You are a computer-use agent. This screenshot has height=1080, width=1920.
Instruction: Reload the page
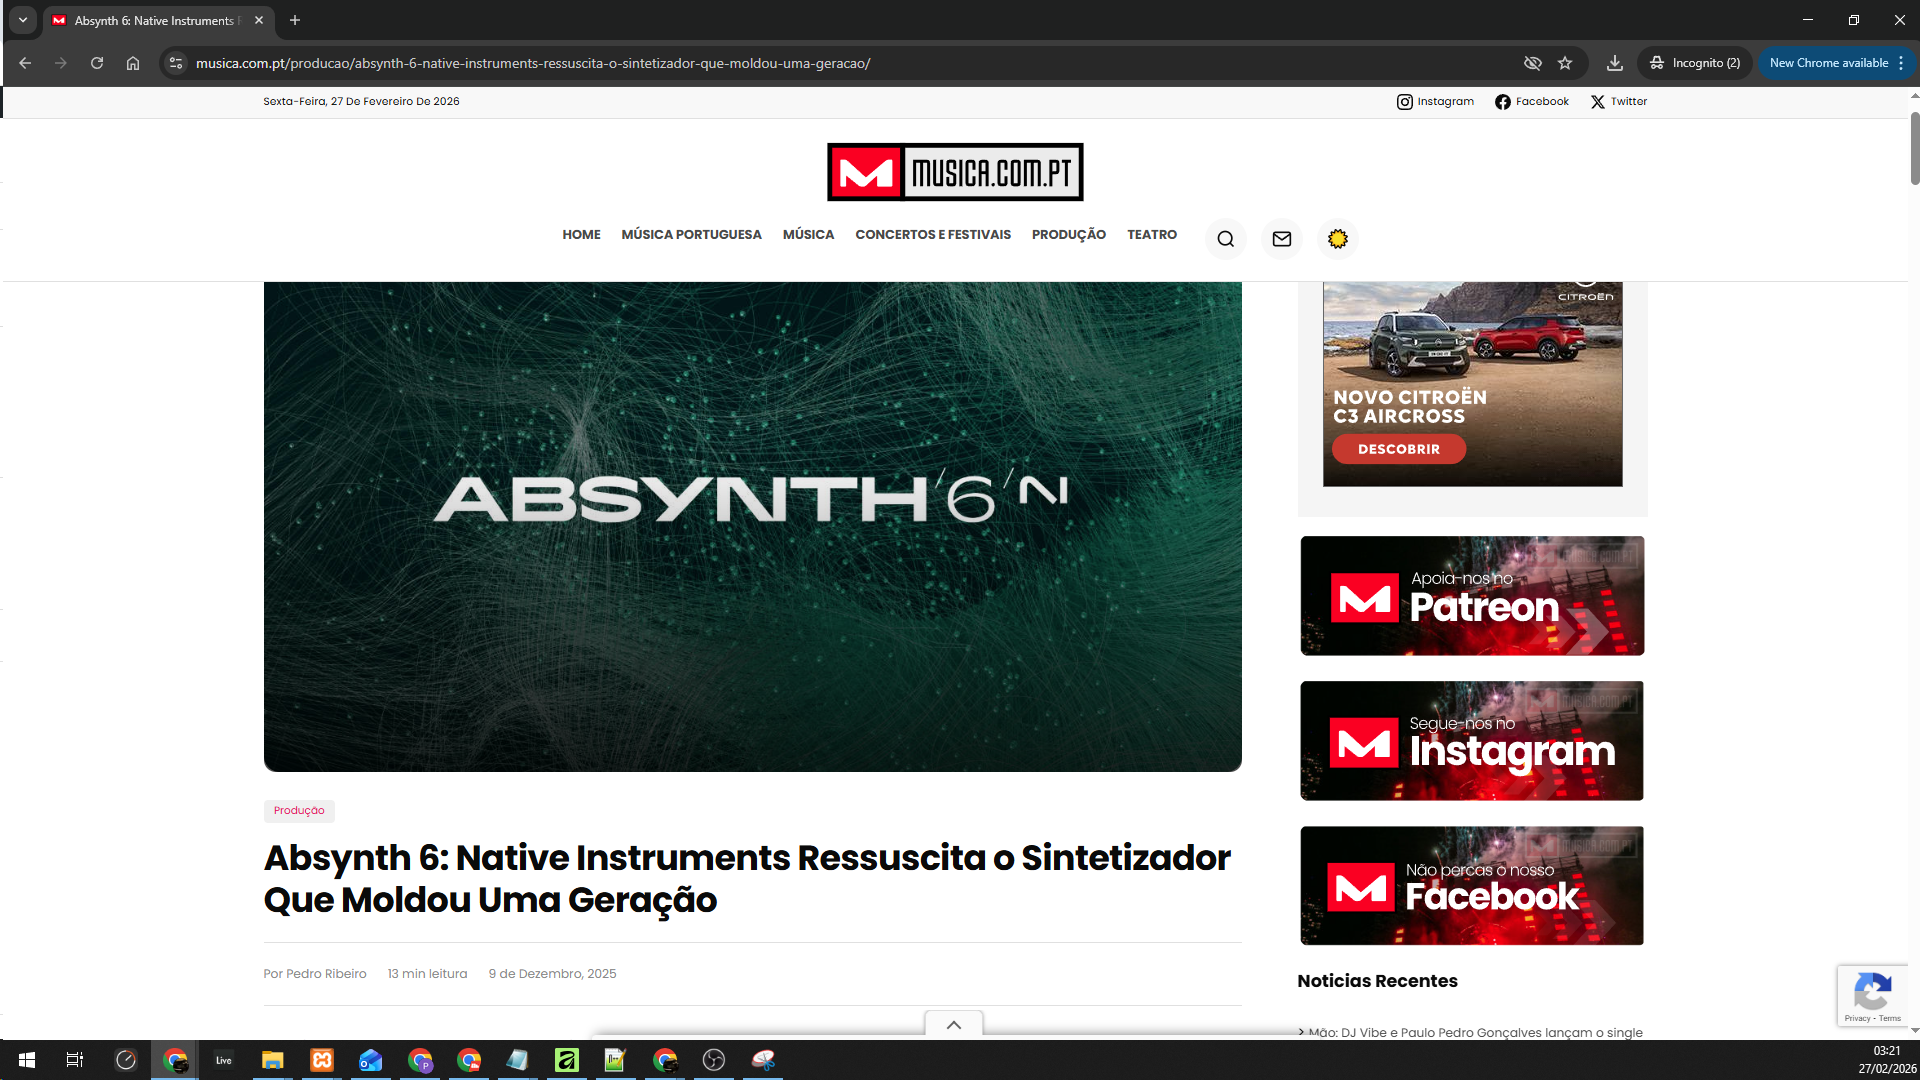coord(97,63)
